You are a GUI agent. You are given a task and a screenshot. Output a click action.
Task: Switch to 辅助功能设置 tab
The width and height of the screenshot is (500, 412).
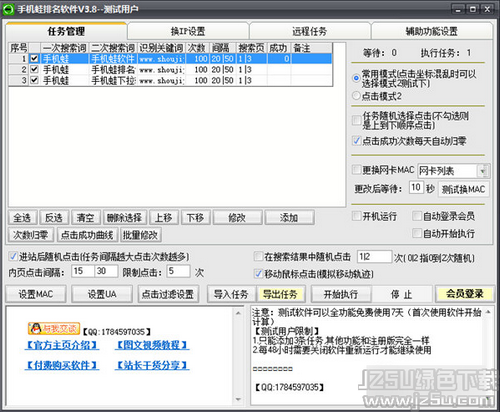pos(431,32)
